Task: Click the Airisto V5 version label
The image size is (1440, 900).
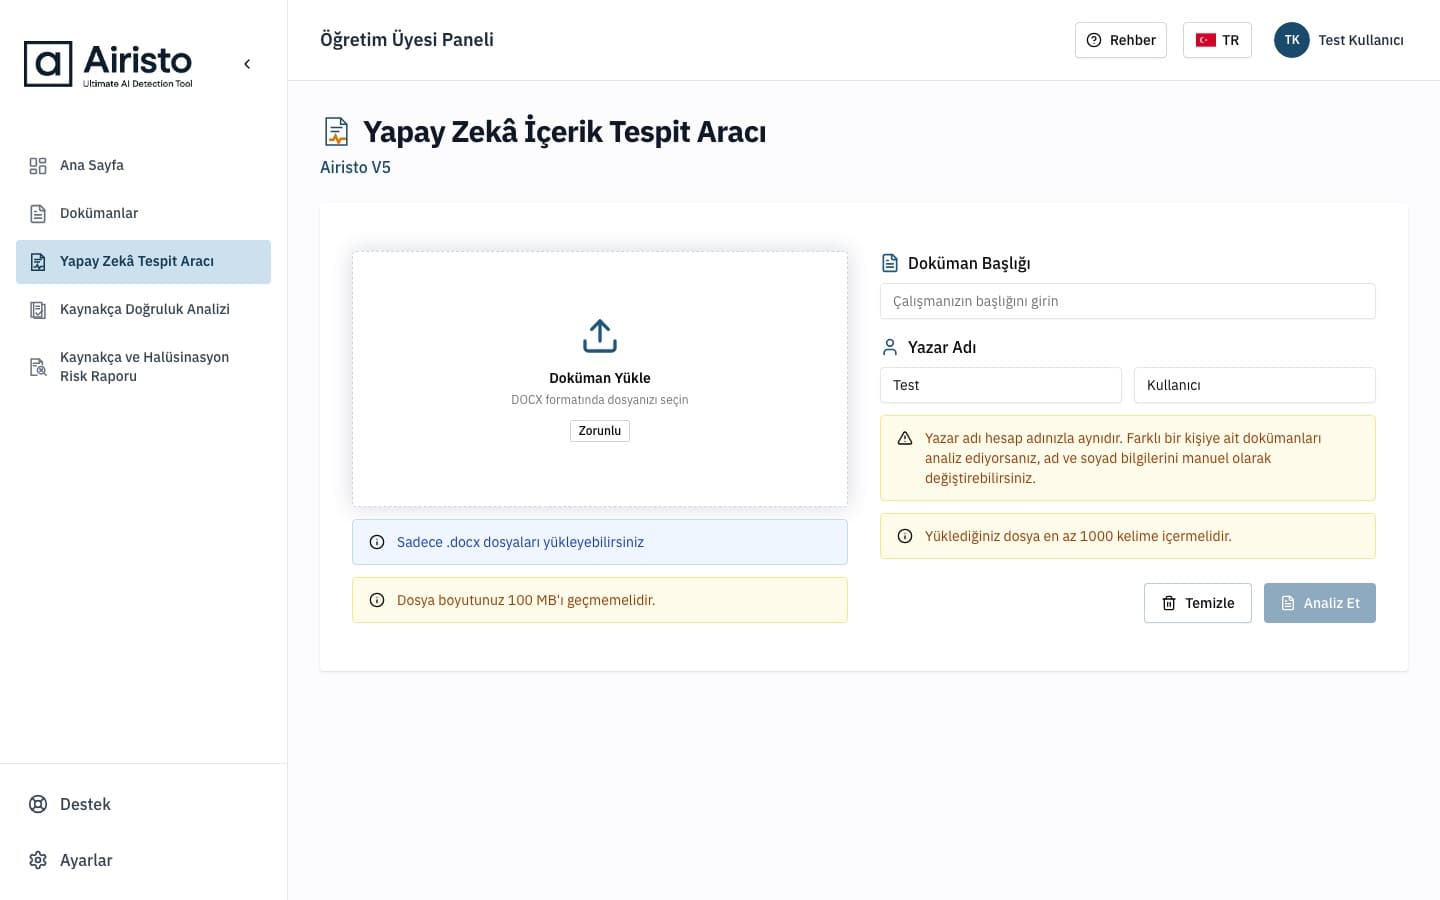Action: (x=355, y=167)
